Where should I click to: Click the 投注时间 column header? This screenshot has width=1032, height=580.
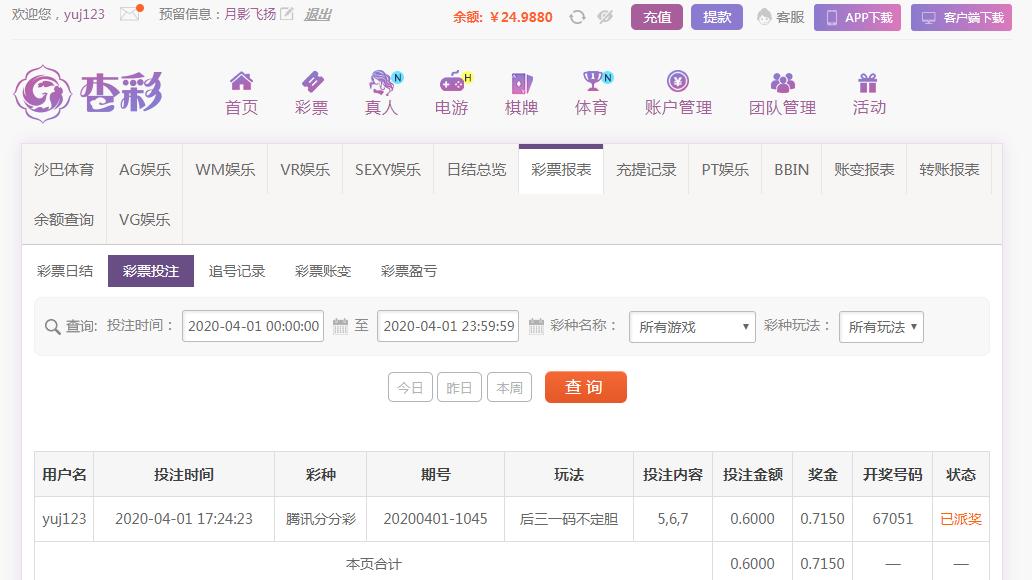[x=184, y=475]
